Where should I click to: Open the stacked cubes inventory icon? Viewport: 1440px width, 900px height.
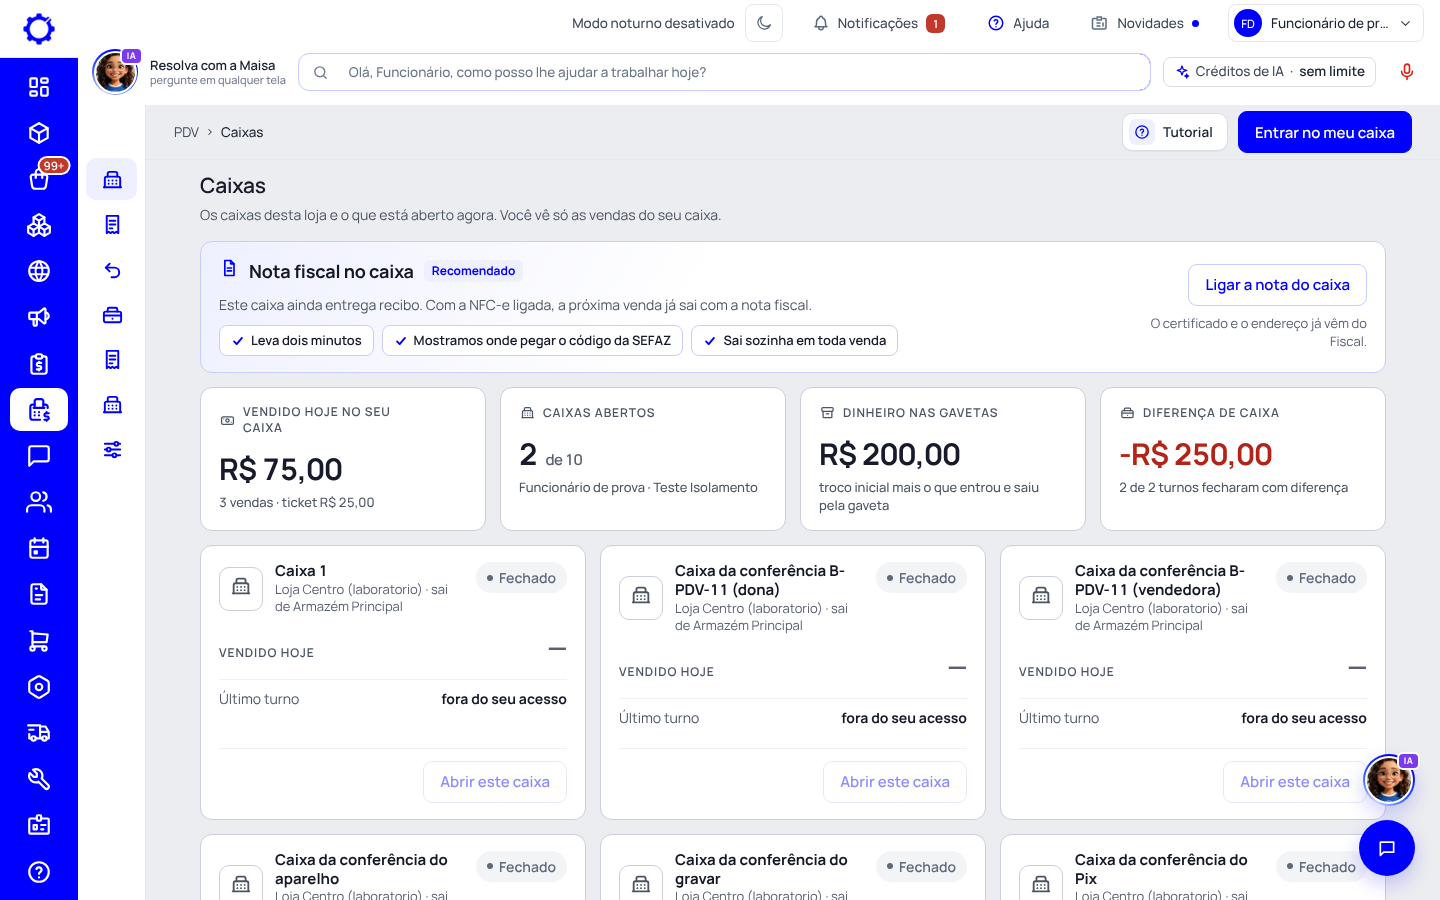pos(39,225)
